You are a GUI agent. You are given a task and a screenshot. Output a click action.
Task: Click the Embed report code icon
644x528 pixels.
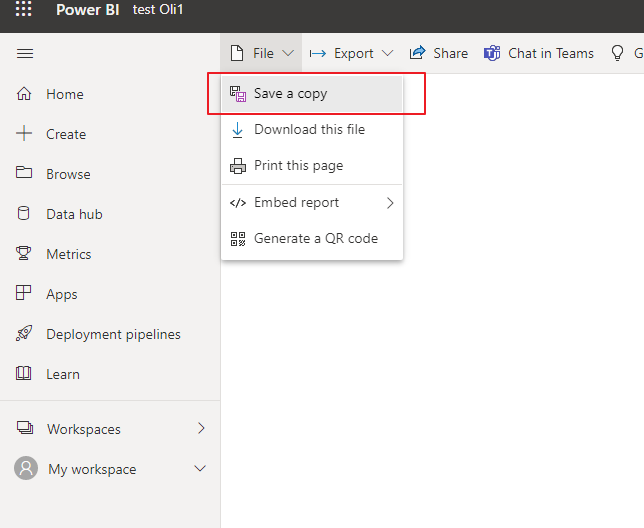coord(238,203)
